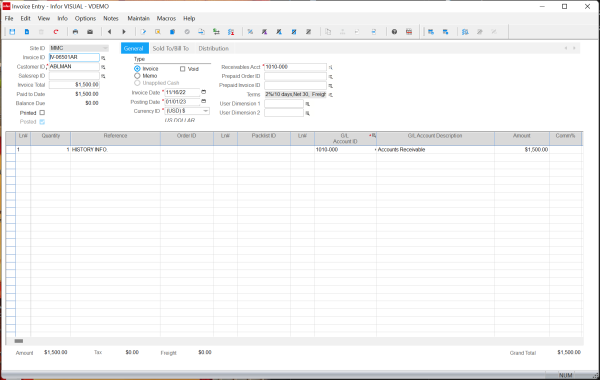
Task: Click the Accounts Receivable description cell
Action: pyautogui.click(x=435, y=150)
